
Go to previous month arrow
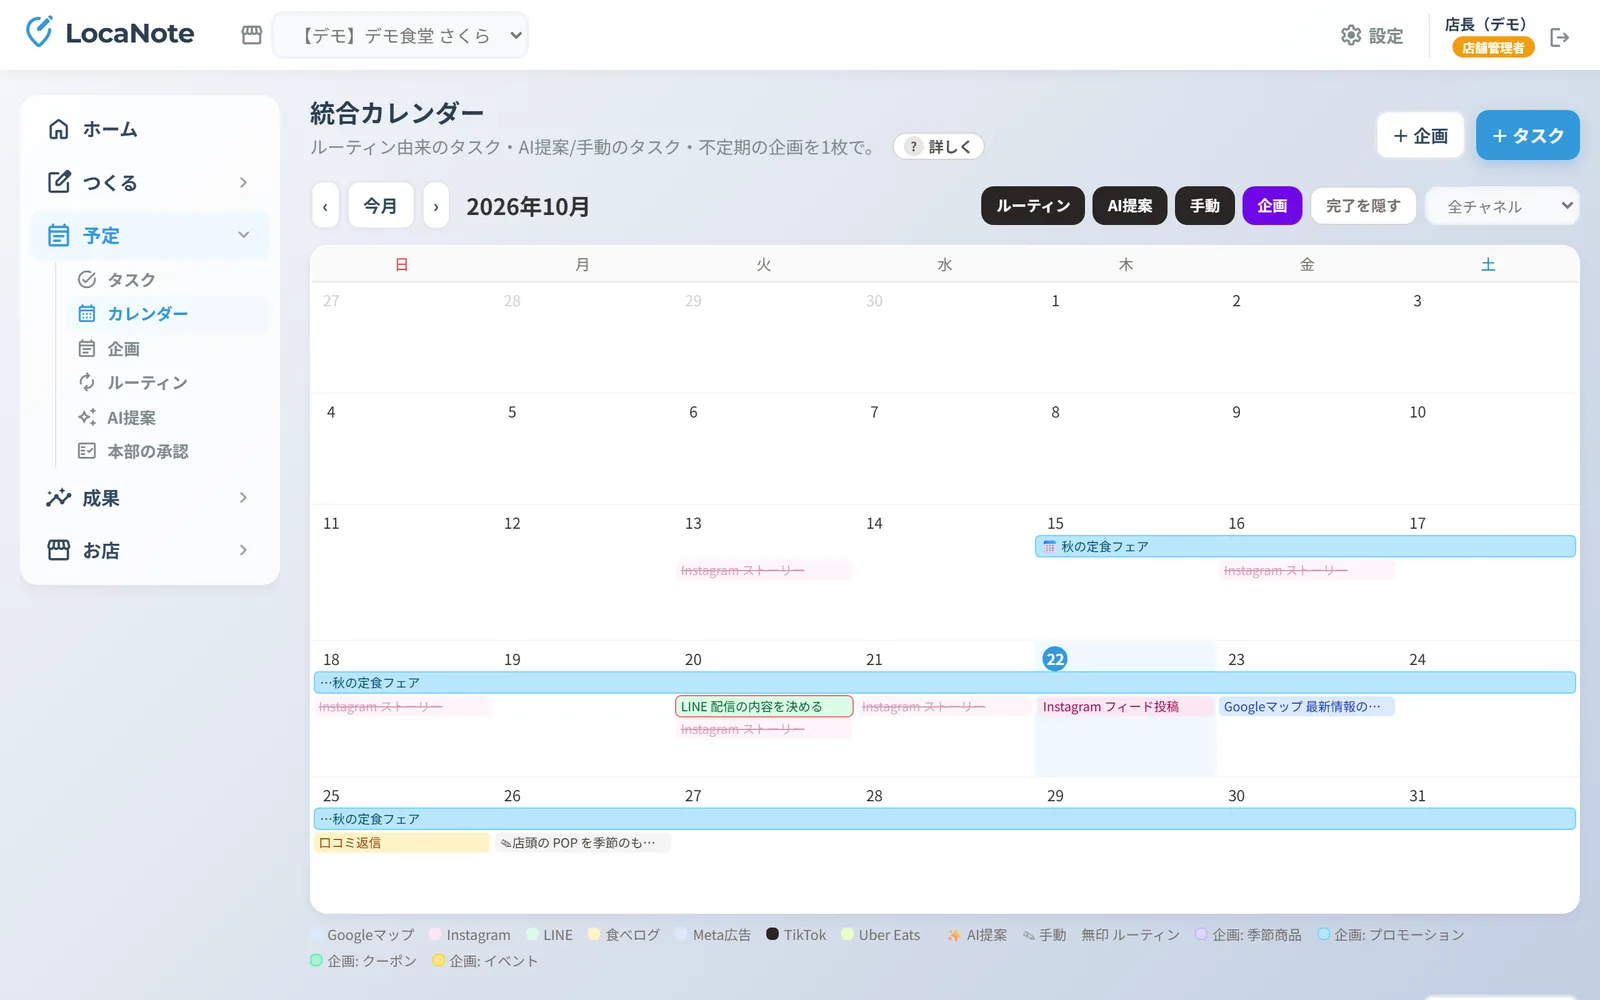click(325, 206)
